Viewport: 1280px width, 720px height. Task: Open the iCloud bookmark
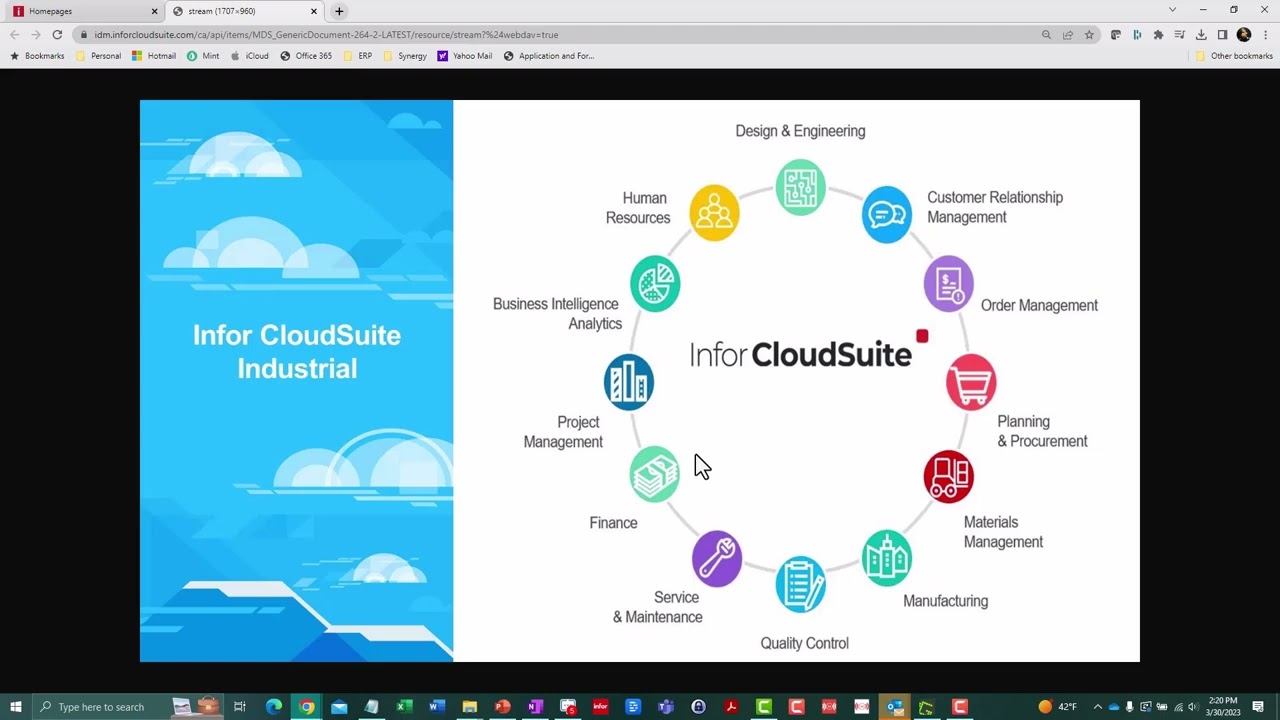click(250, 56)
